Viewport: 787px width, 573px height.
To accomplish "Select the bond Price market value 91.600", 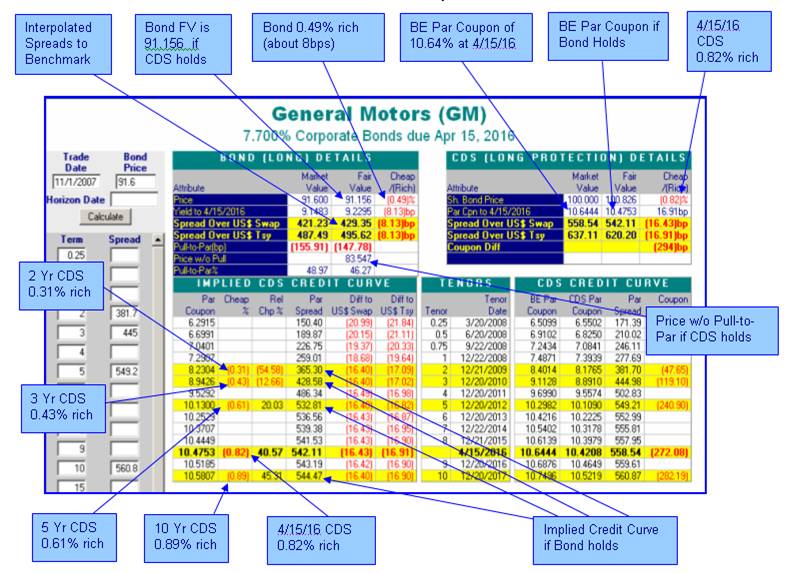I will click(315, 200).
